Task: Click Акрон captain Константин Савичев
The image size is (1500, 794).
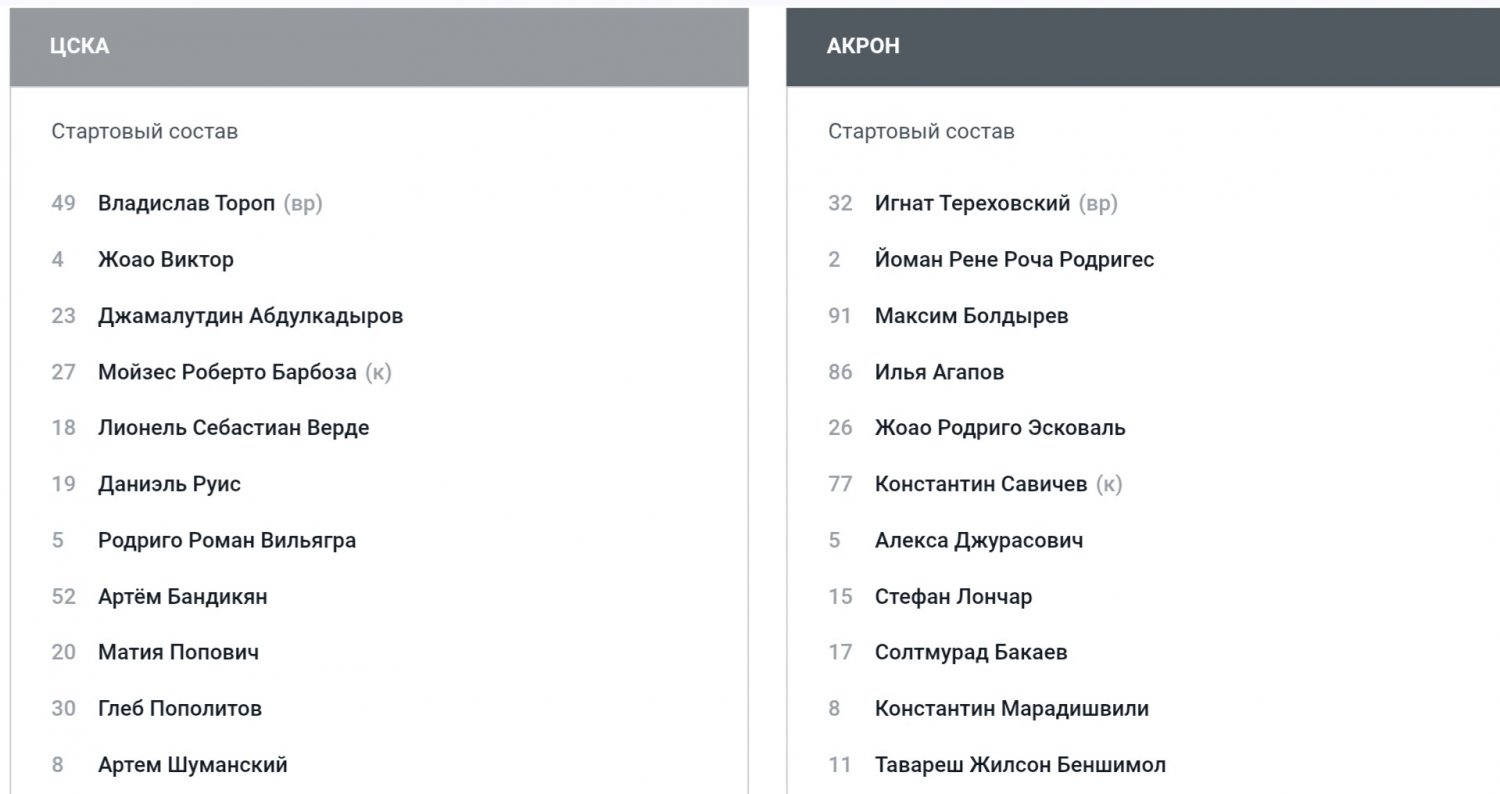Action: click(x=980, y=484)
